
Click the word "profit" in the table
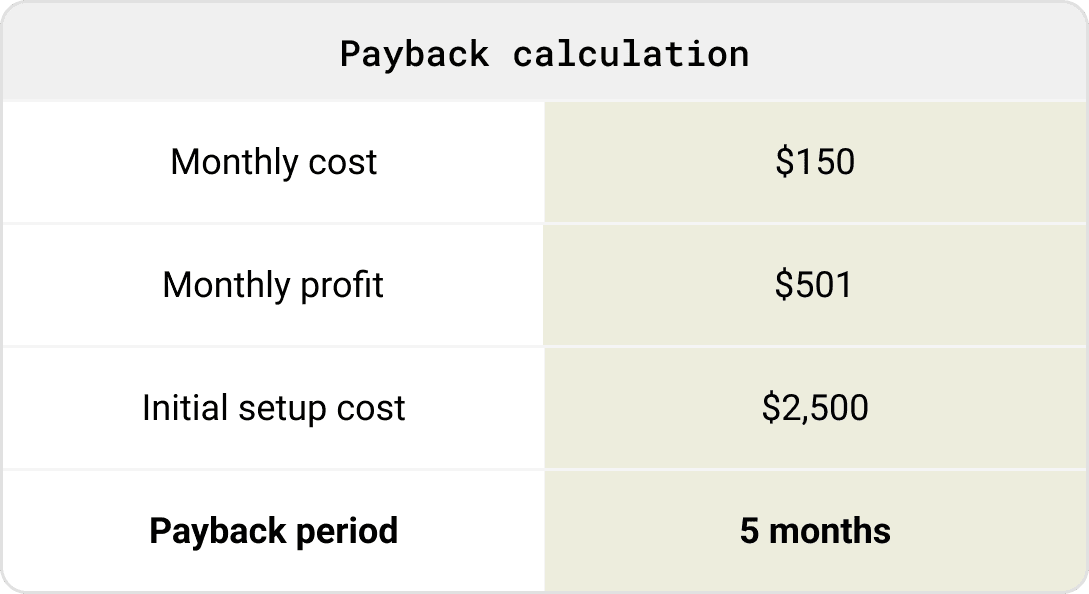[x=342, y=286]
